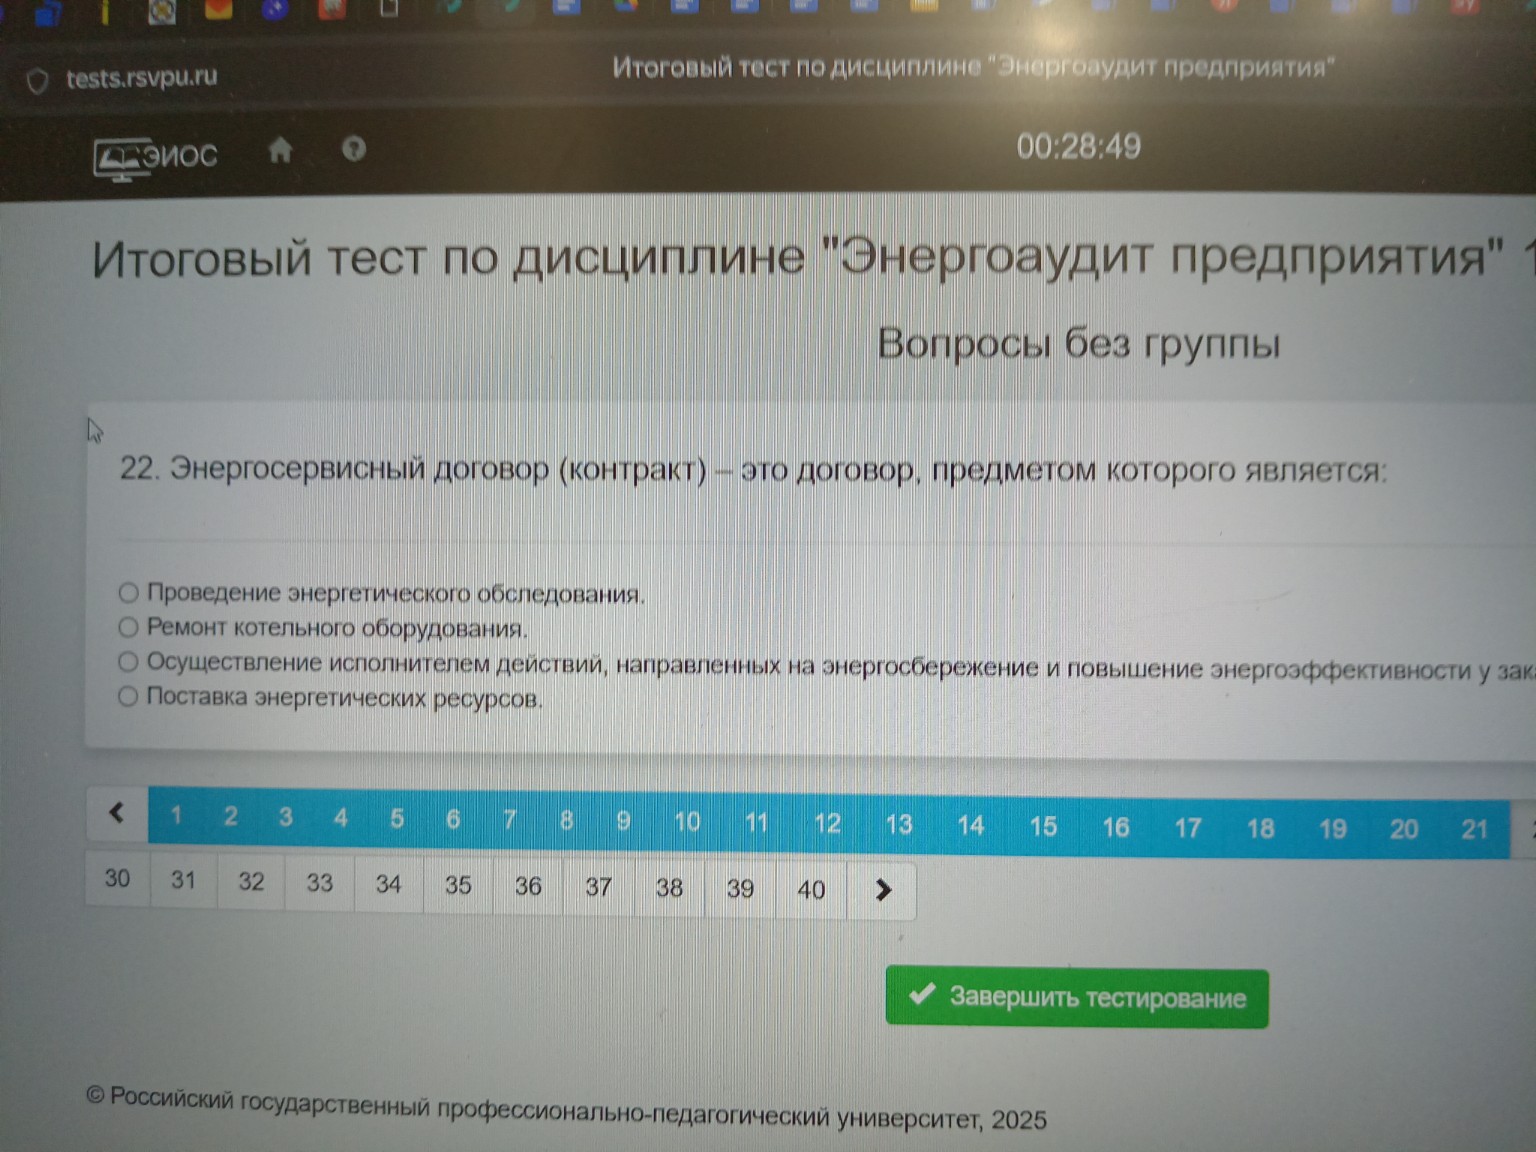Switch to question 35

tap(458, 885)
